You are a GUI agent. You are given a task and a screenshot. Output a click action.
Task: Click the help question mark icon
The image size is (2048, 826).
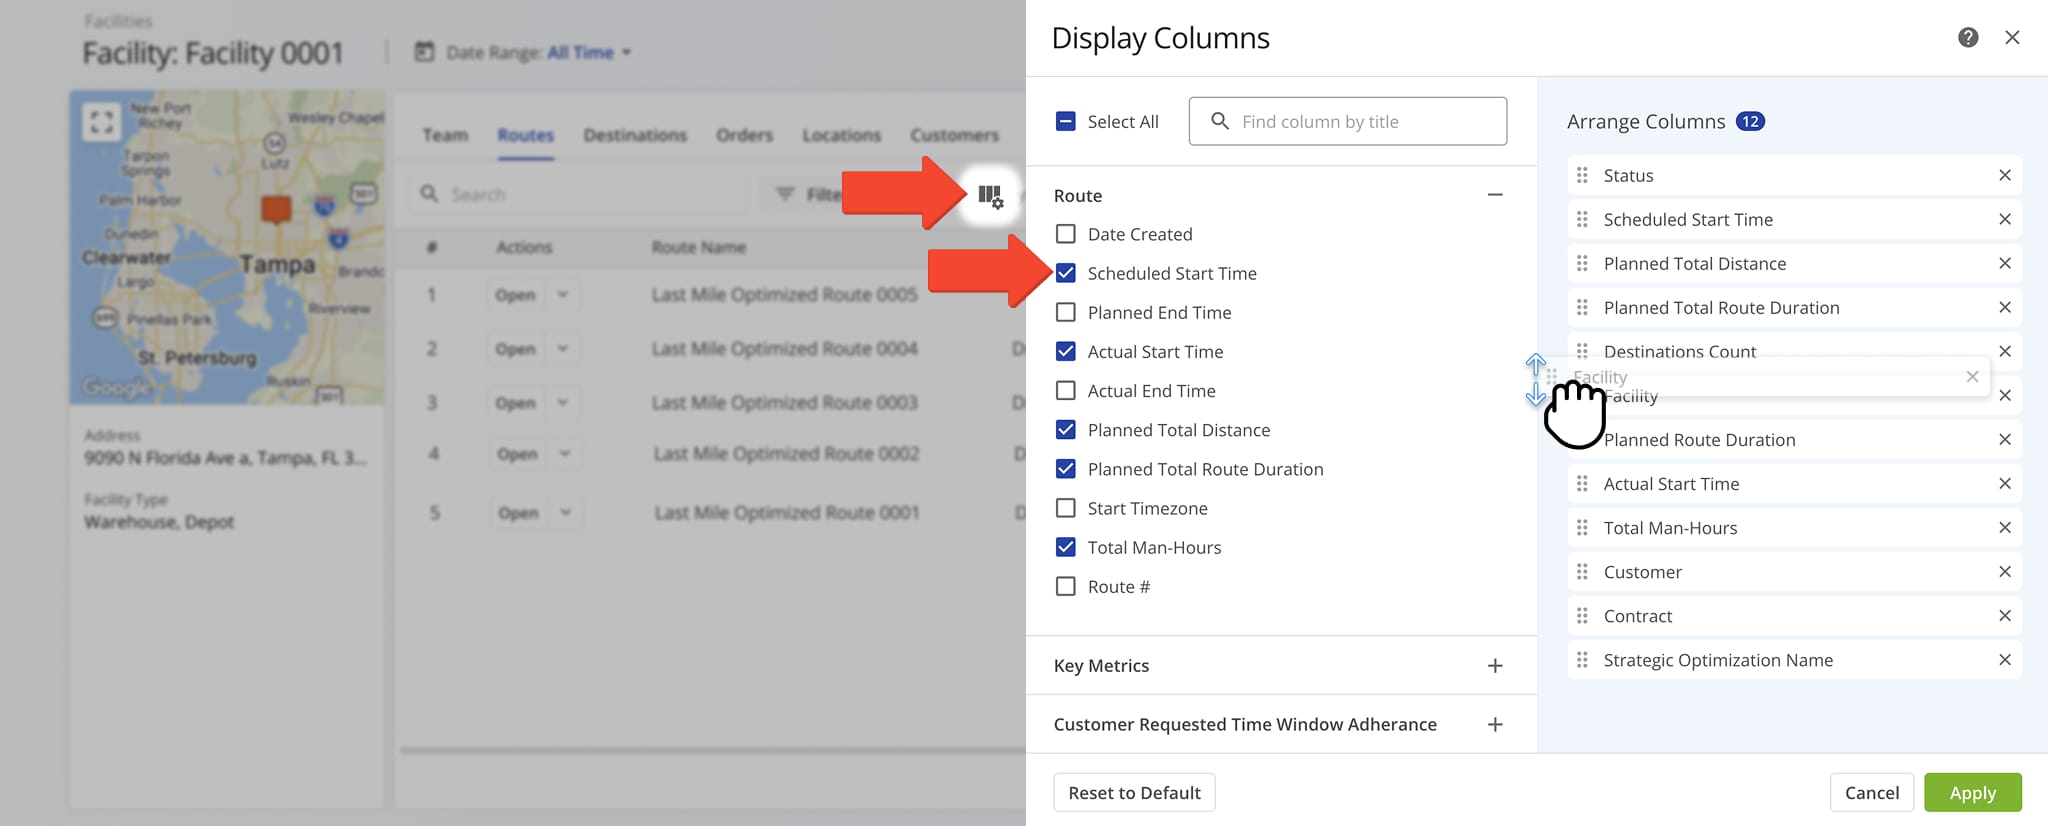tap(1967, 38)
